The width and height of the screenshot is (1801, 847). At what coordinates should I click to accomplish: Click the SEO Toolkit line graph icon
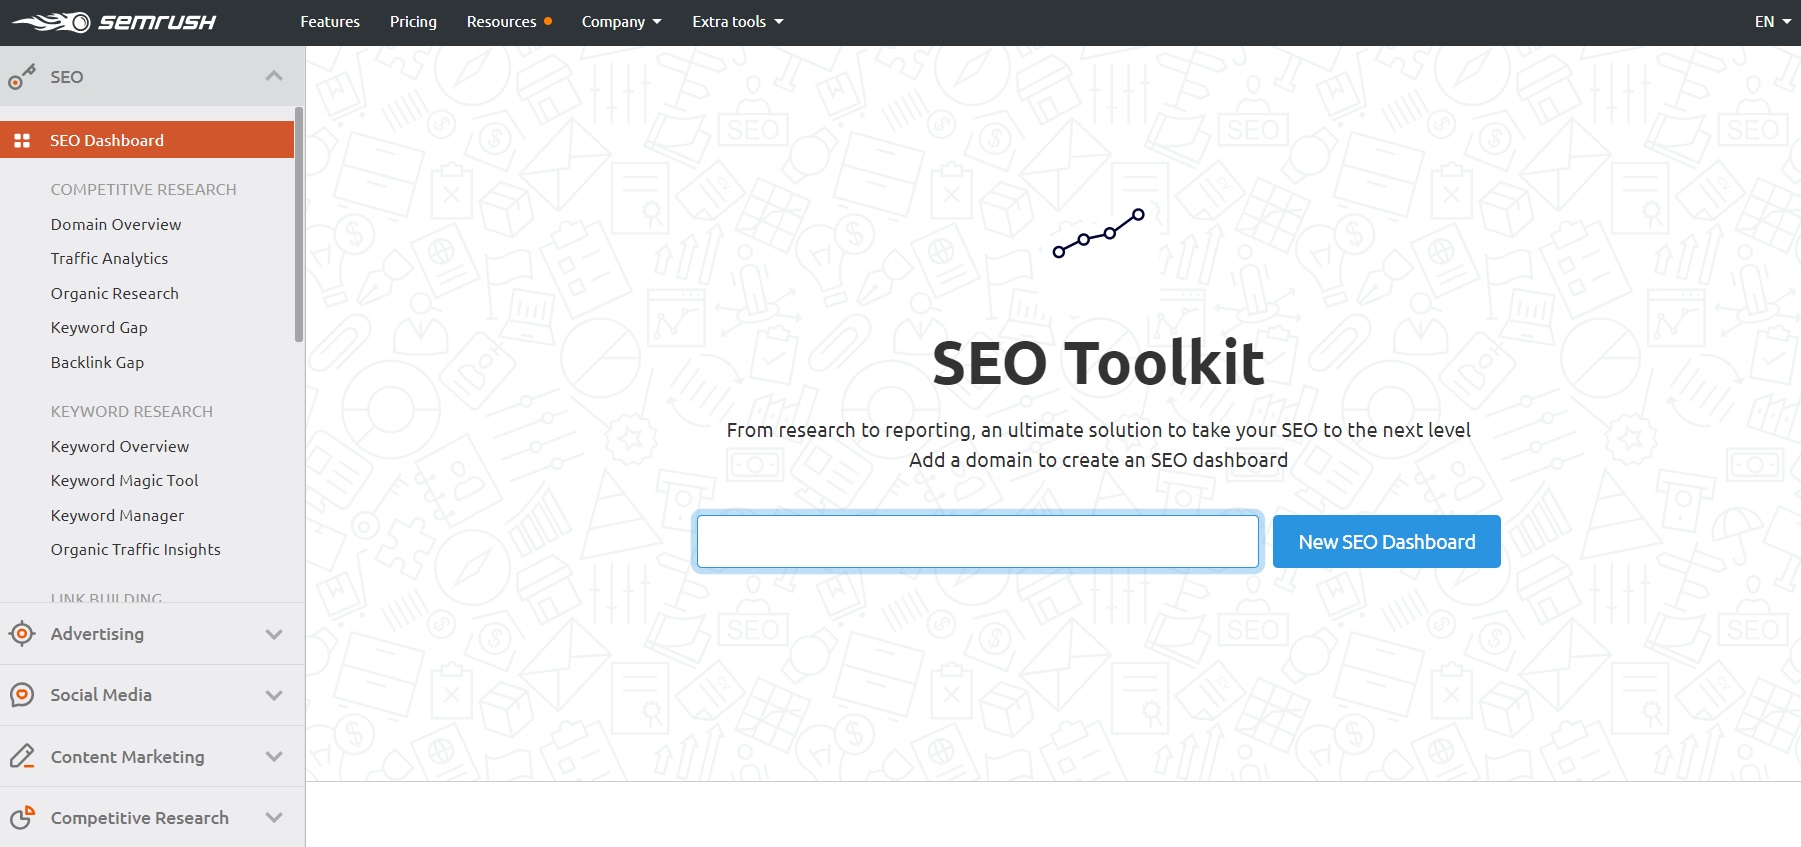click(x=1098, y=233)
